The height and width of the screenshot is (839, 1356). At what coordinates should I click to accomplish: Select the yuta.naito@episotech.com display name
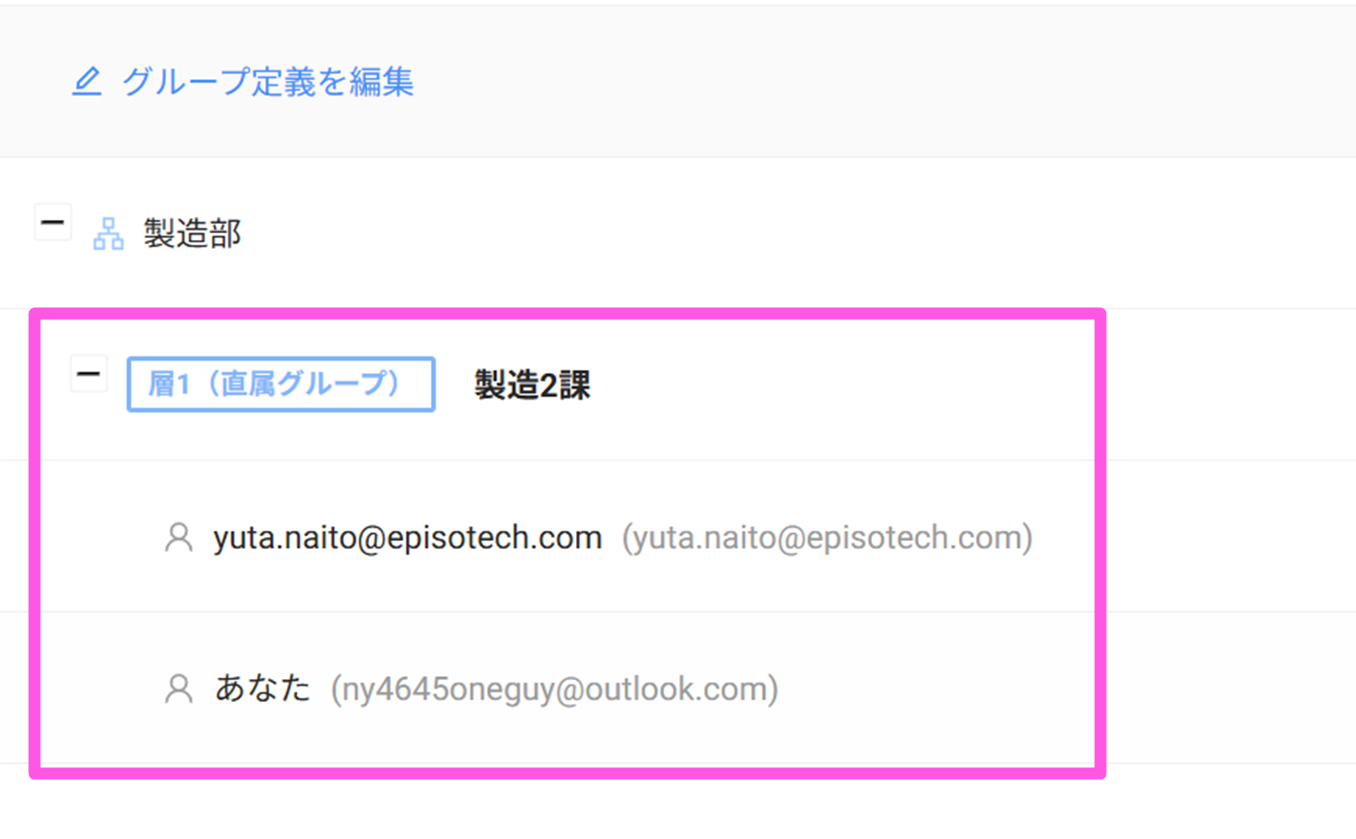(x=407, y=538)
